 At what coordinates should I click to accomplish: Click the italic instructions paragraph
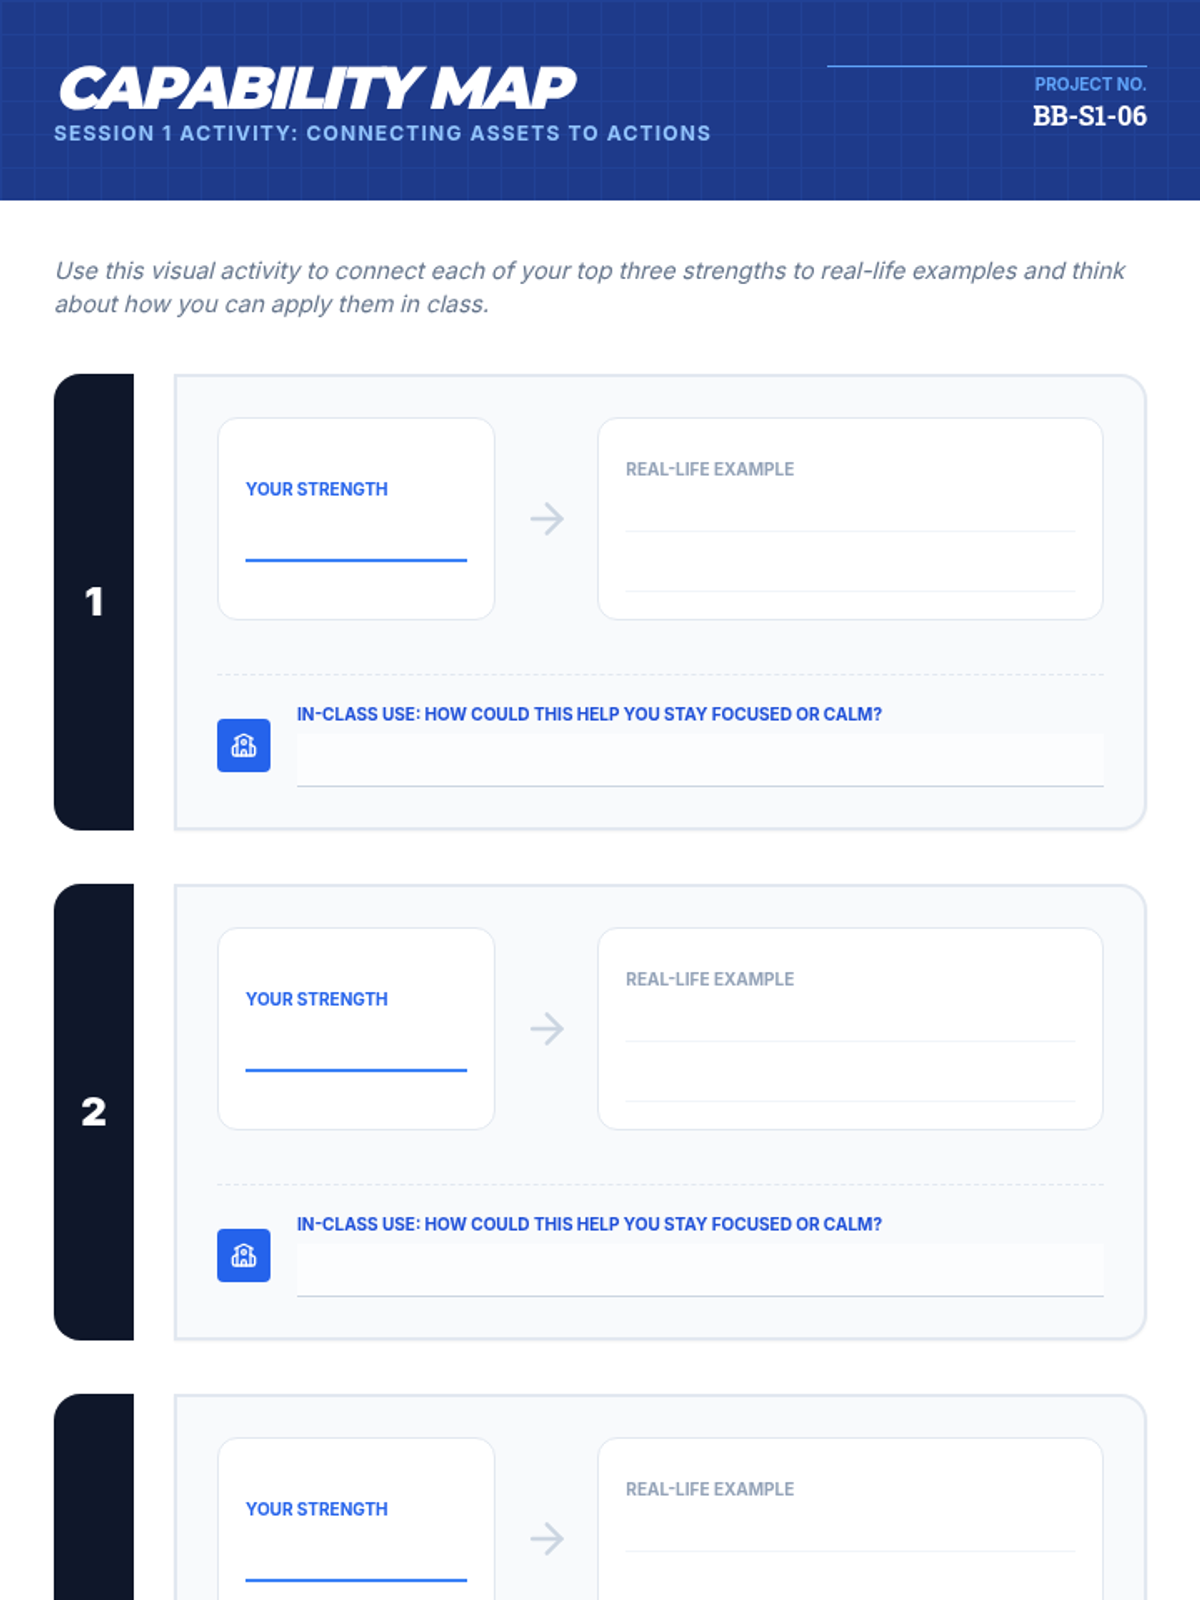pyautogui.click(x=590, y=287)
